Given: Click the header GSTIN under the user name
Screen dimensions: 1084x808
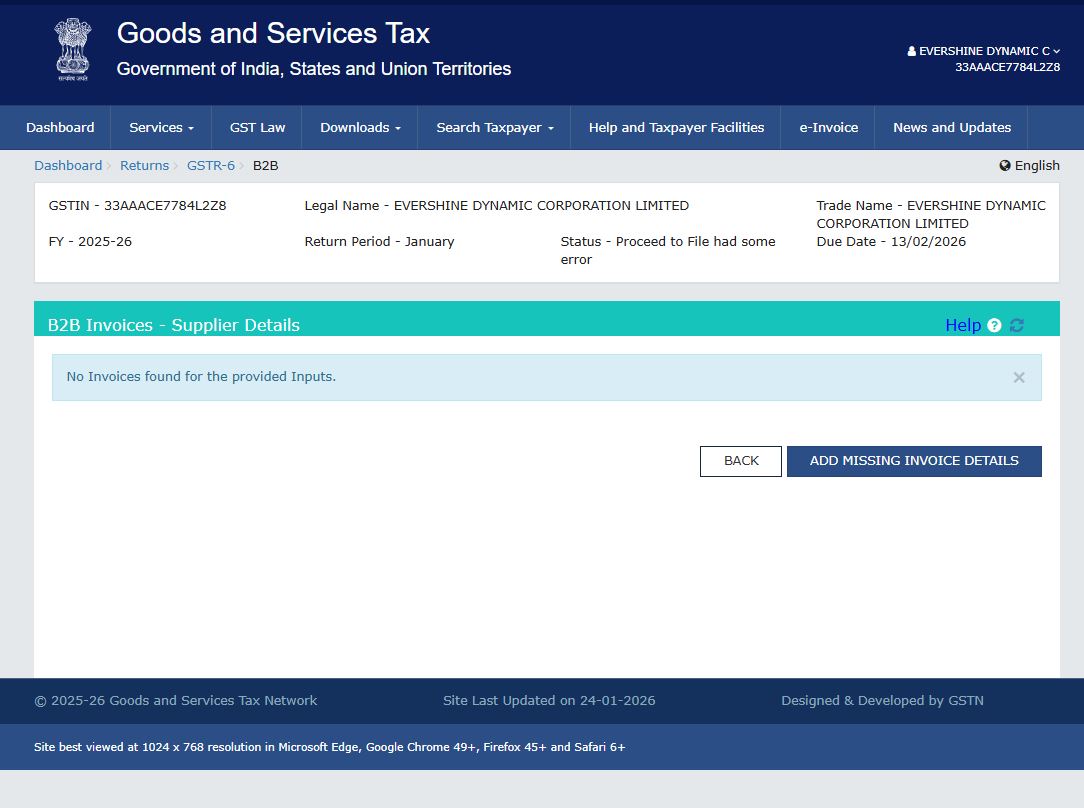Looking at the screenshot, I should coord(1007,67).
